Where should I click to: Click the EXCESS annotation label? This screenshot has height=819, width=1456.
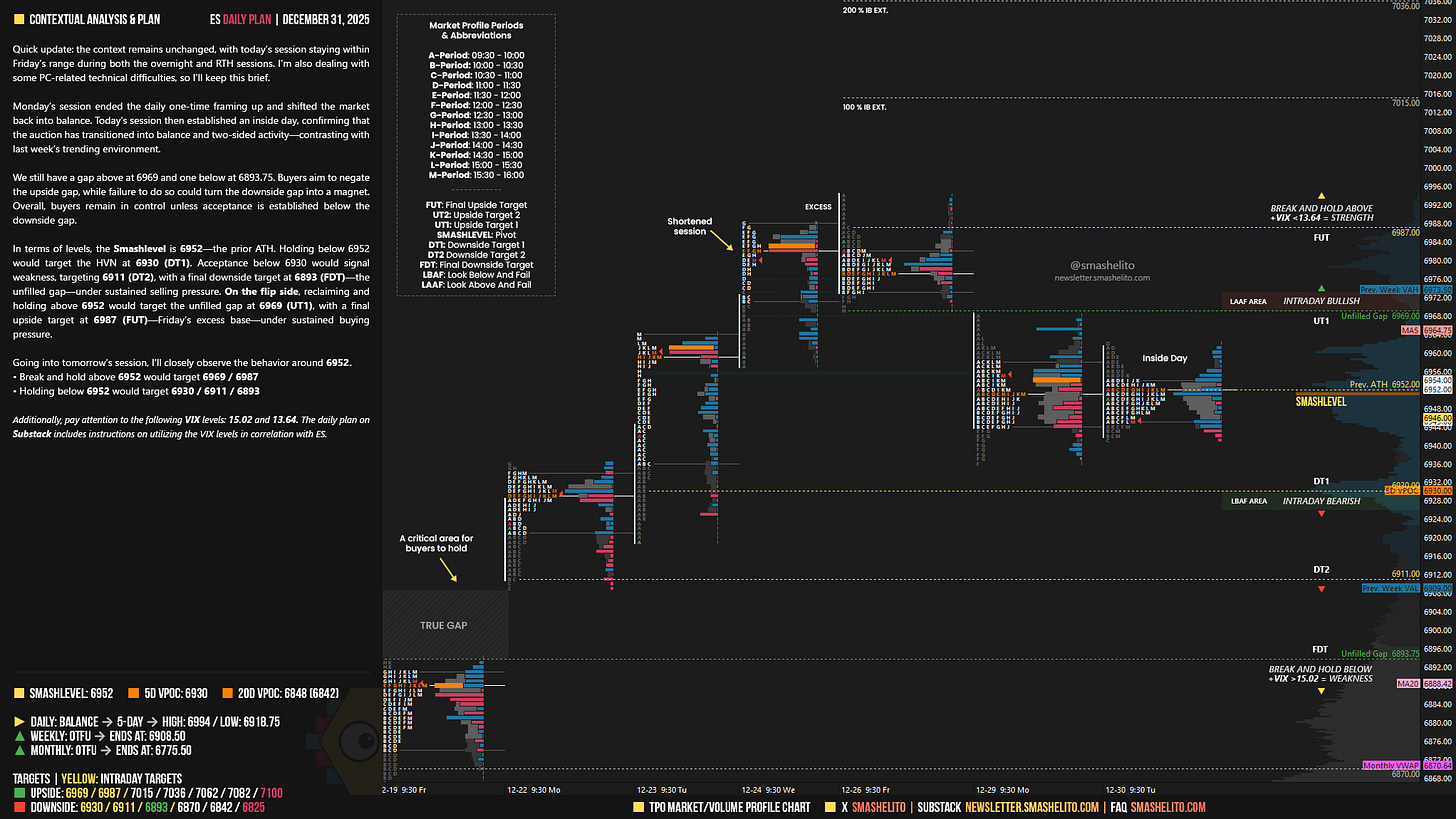(x=818, y=207)
